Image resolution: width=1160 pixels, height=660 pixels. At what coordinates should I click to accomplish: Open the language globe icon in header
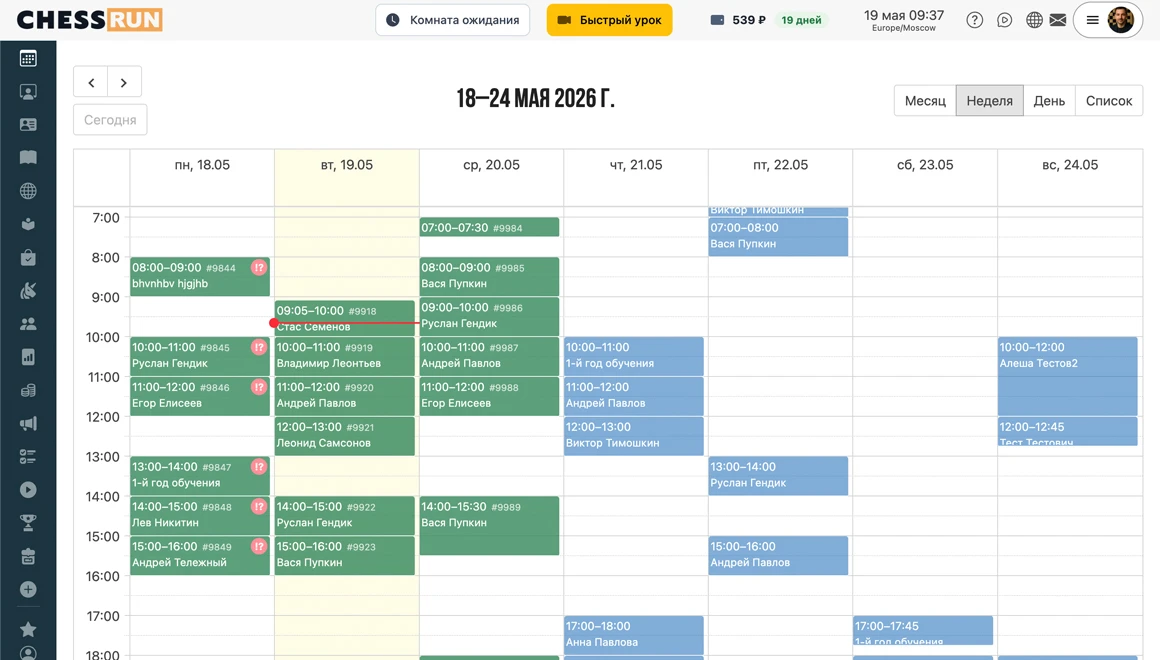(x=1034, y=20)
